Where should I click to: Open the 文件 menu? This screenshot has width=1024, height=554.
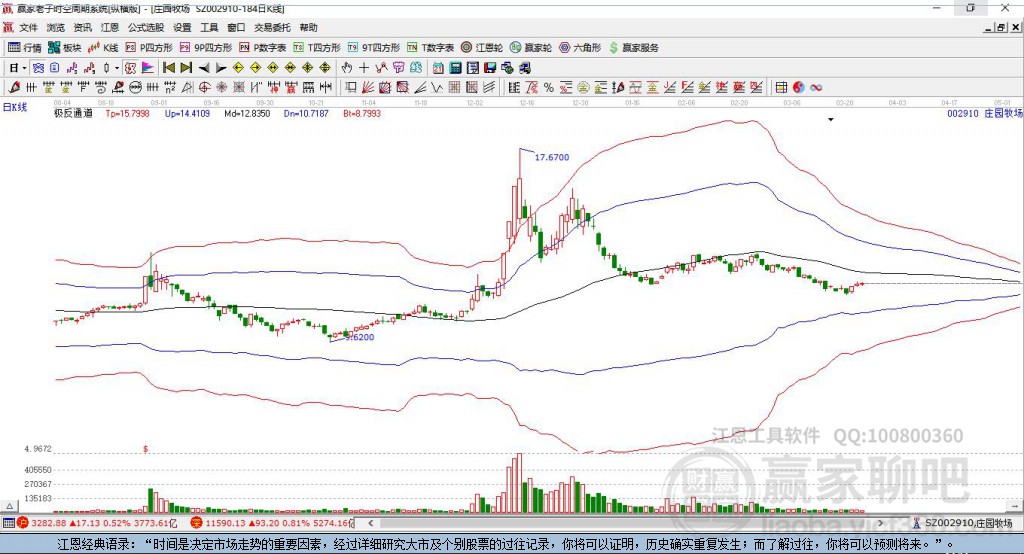(29, 27)
